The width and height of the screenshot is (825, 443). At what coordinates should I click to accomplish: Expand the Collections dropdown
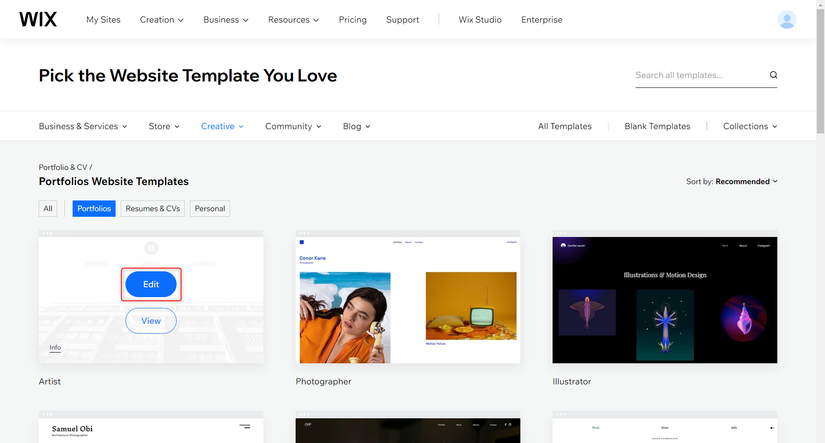pyautogui.click(x=750, y=126)
